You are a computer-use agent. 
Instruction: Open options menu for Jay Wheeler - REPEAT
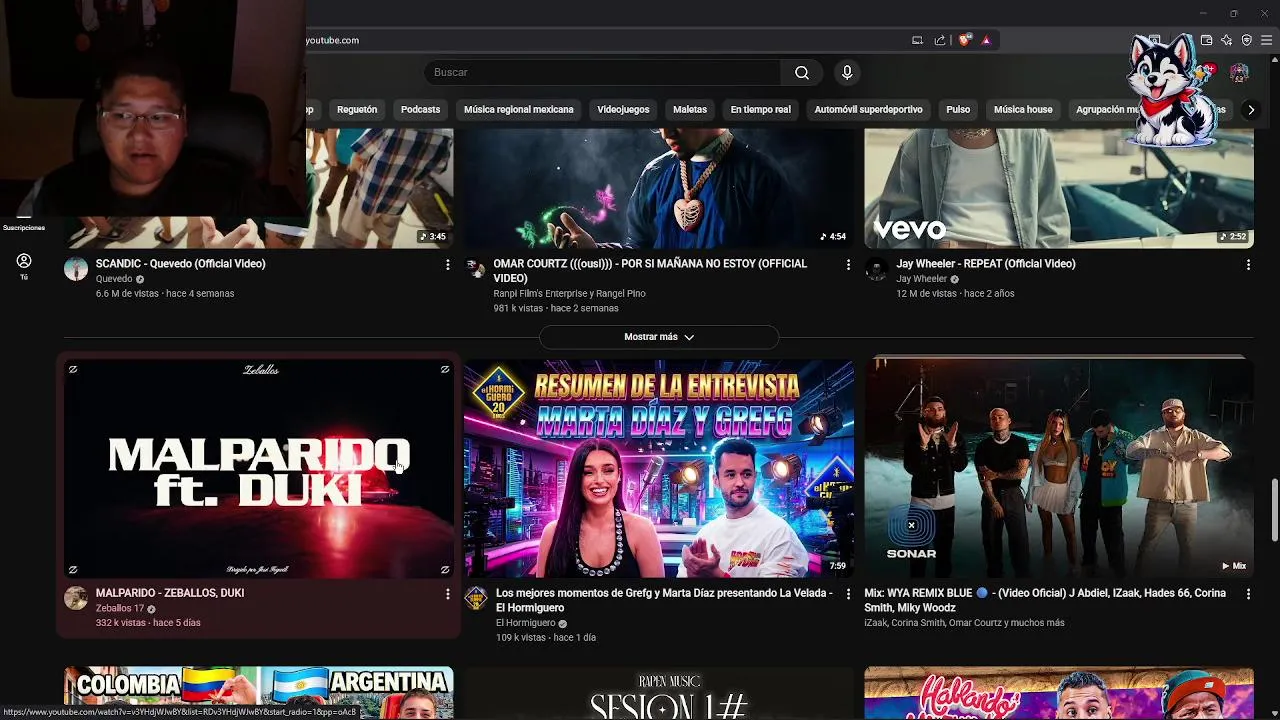tap(1248, 265)
